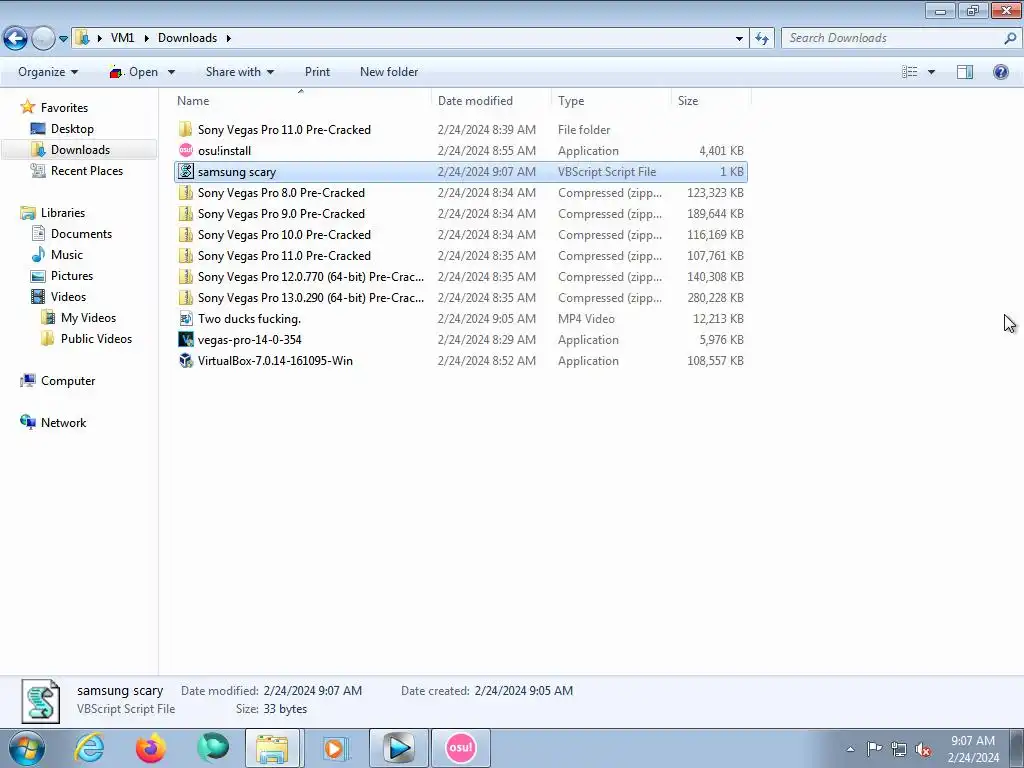Open Windows Media Player from the taskbar
1024x768 pixels.
[x=336, y=748]
